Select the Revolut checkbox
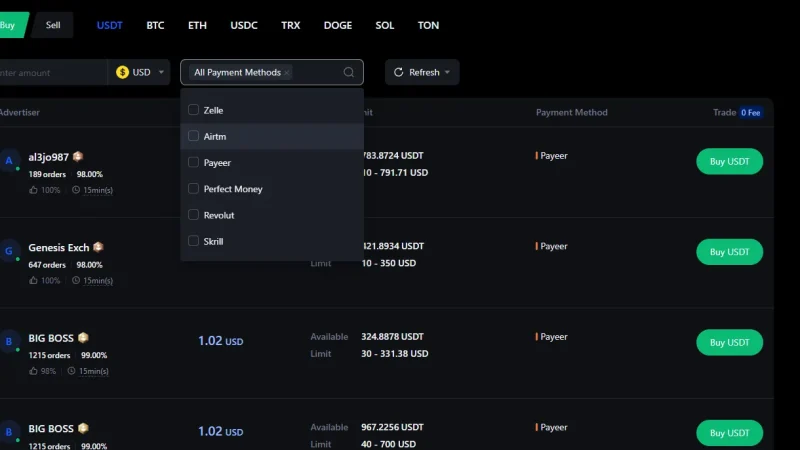 [x=193, y=215]
